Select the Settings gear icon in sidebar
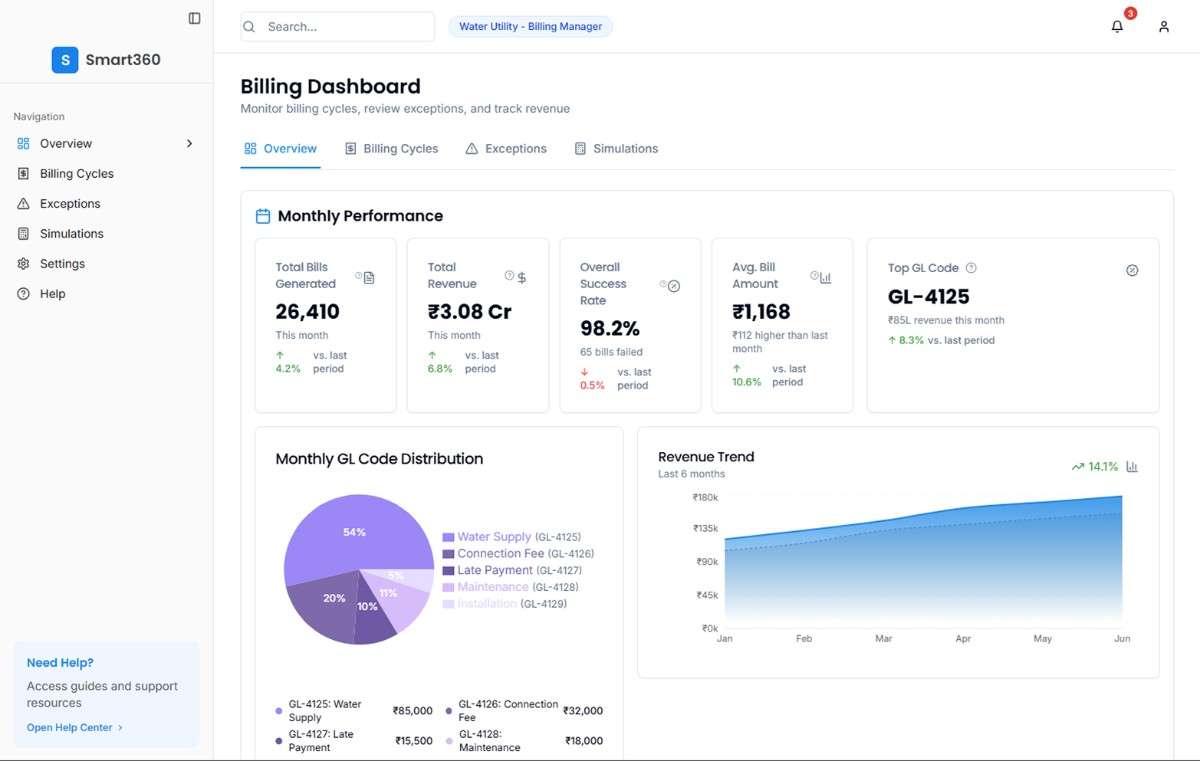This screenshot has height=761, width=1200. coord(22,263)
